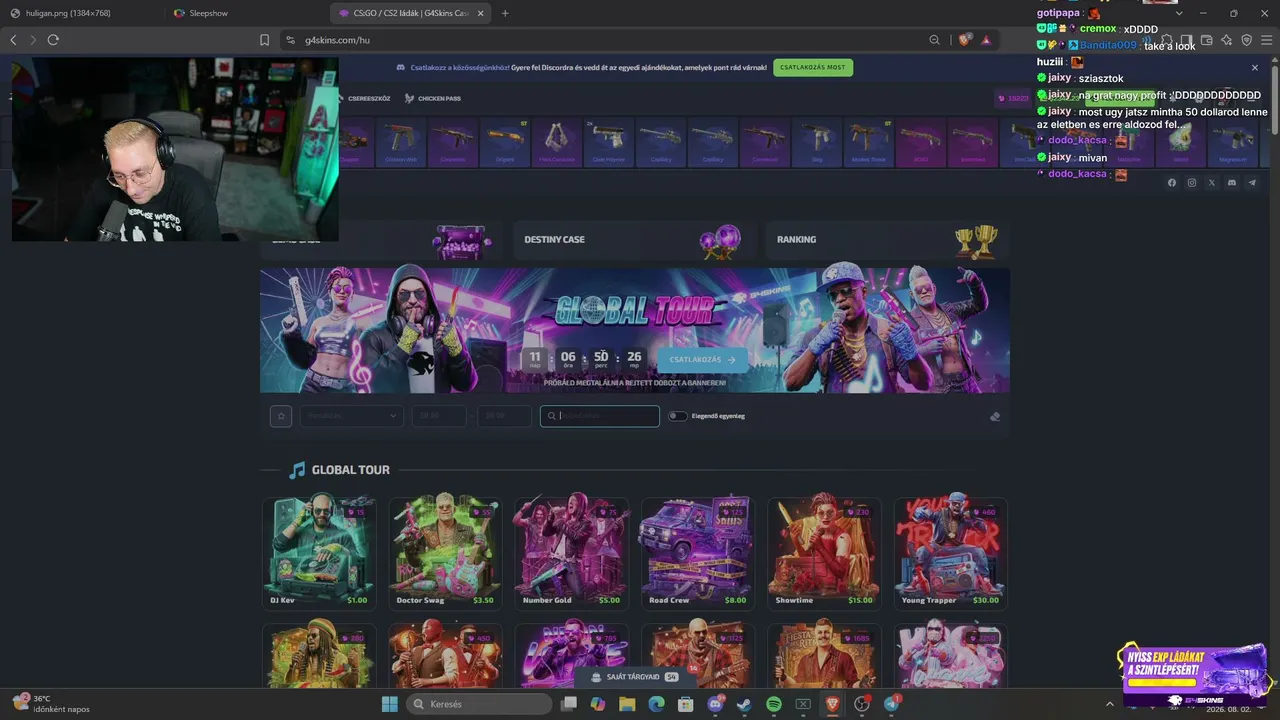Open the weather widget showing 36°C
This screenshot has width=1280, height=720.
[x=50, y=704]
